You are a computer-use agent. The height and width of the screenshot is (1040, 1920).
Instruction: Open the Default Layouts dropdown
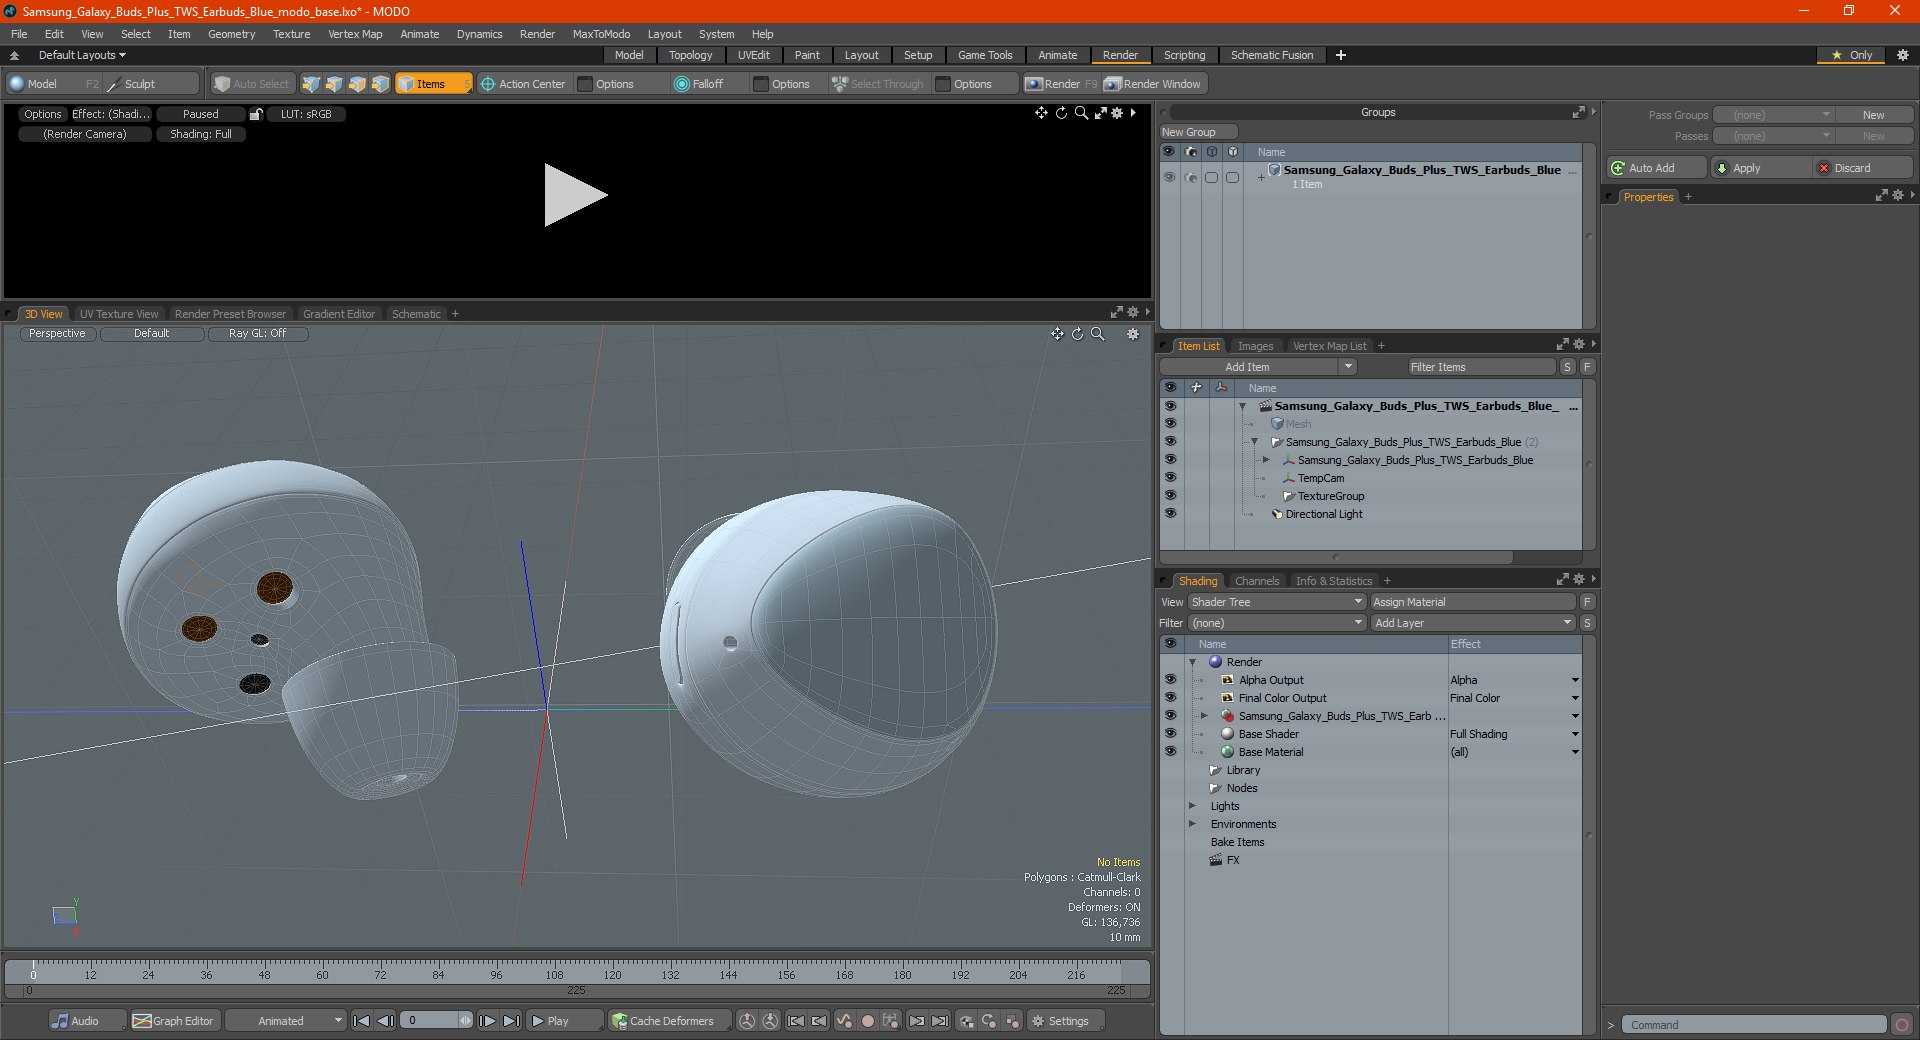point(82,55)
